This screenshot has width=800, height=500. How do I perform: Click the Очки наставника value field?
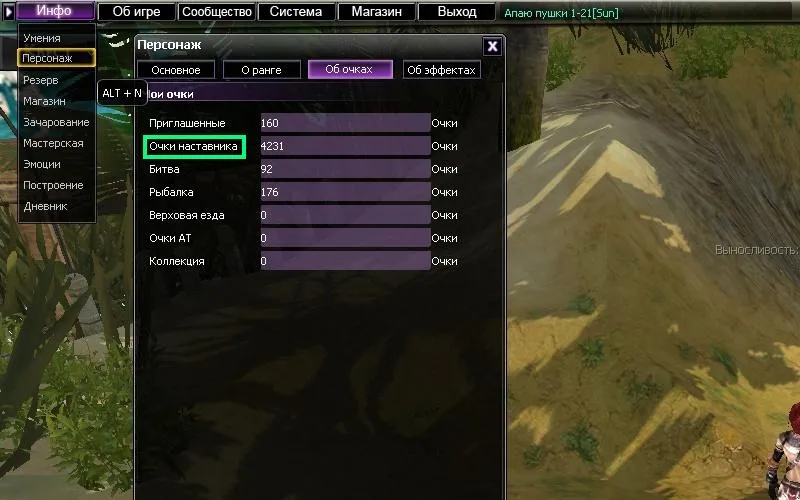345,146
